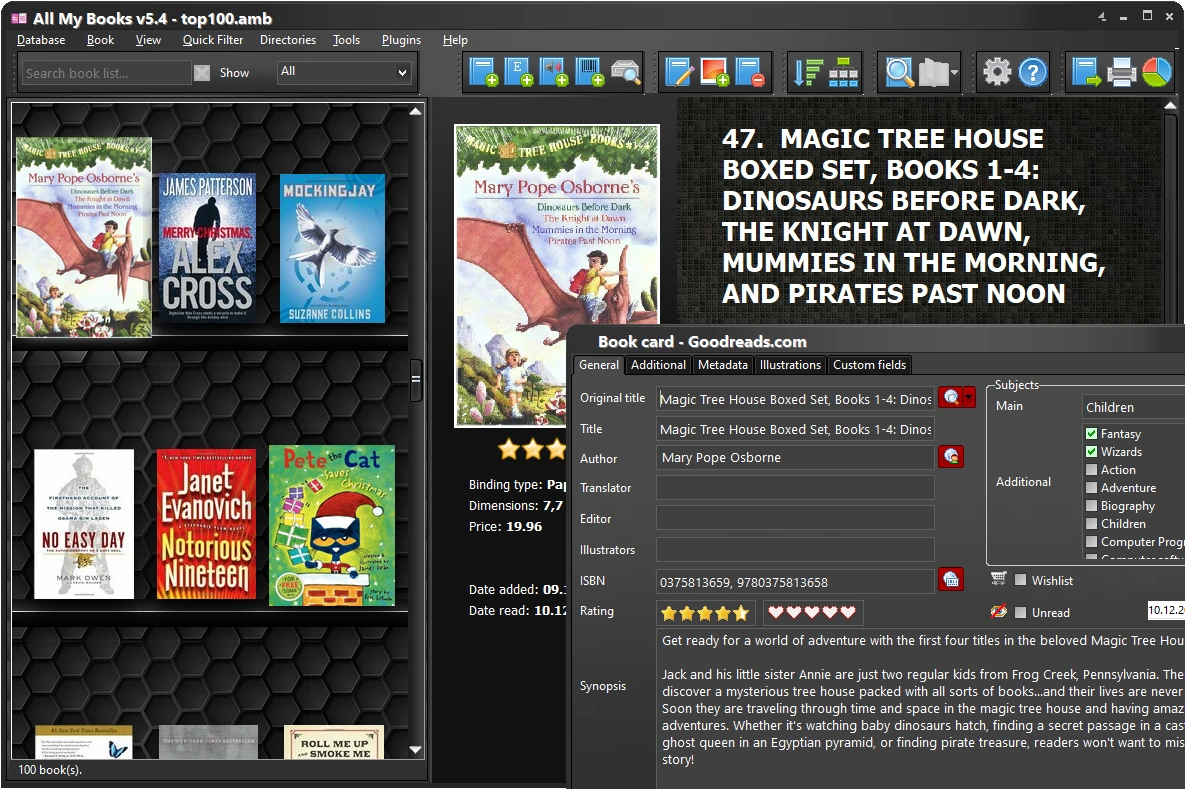Switch to the Custom fields tab

coord(869,365)
